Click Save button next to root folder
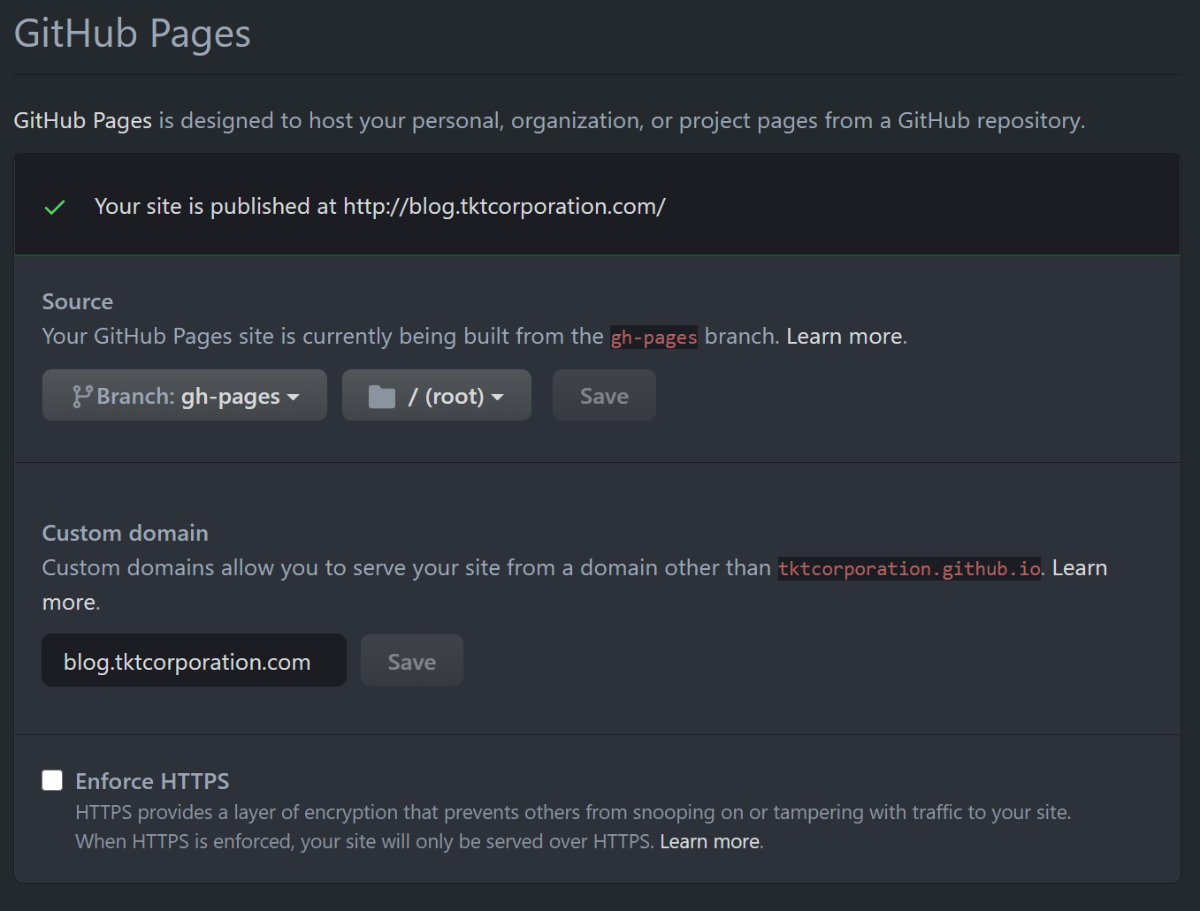The width and height of the screenshot is (1200, 911). point(604,396)
